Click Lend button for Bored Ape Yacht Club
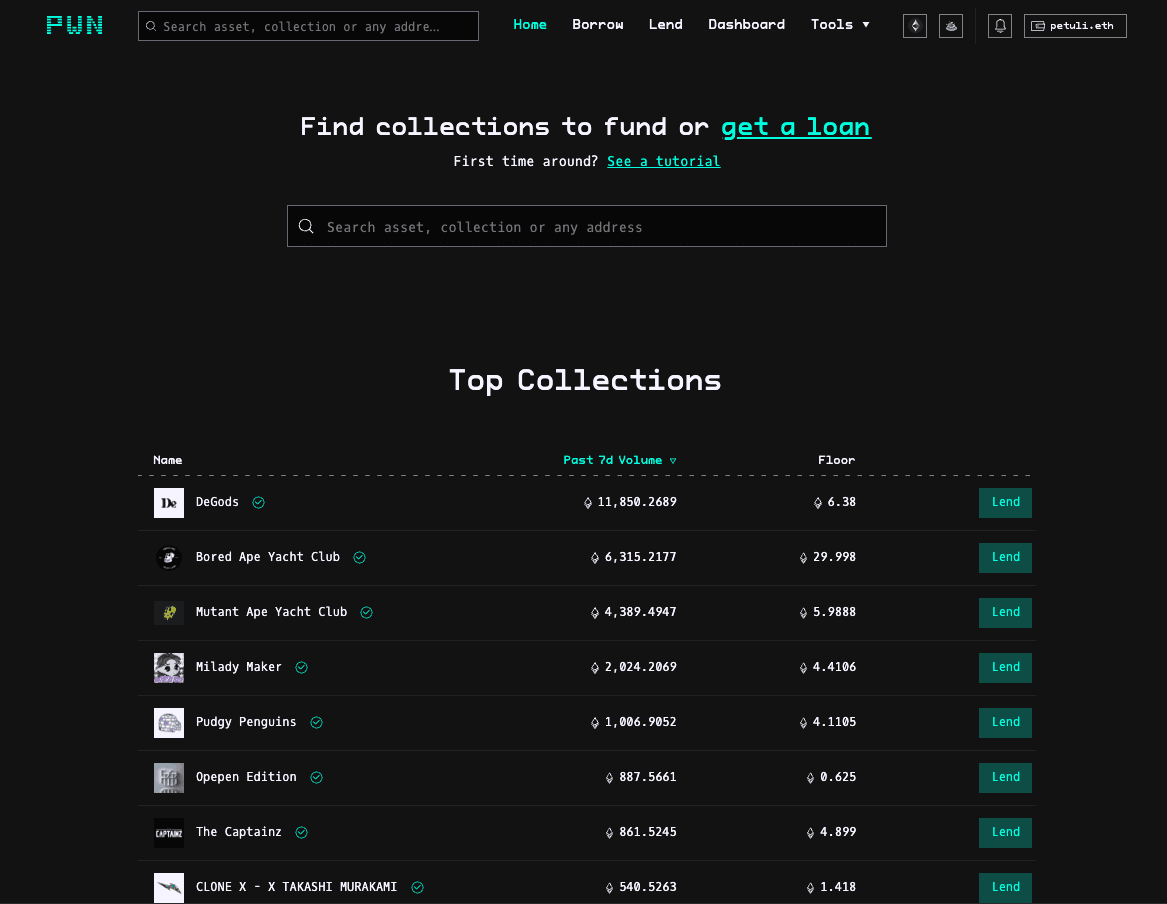Viewport: 1167px width, 904px height. click(x=1005, y=557)
